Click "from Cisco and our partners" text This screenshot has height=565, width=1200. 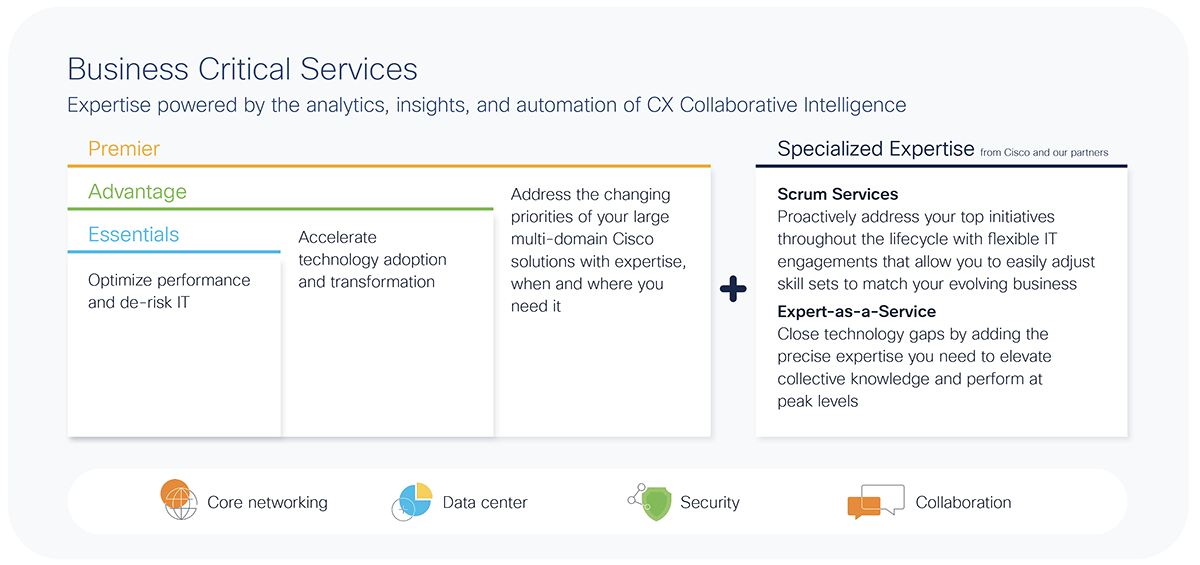(x=1044, y=153)
